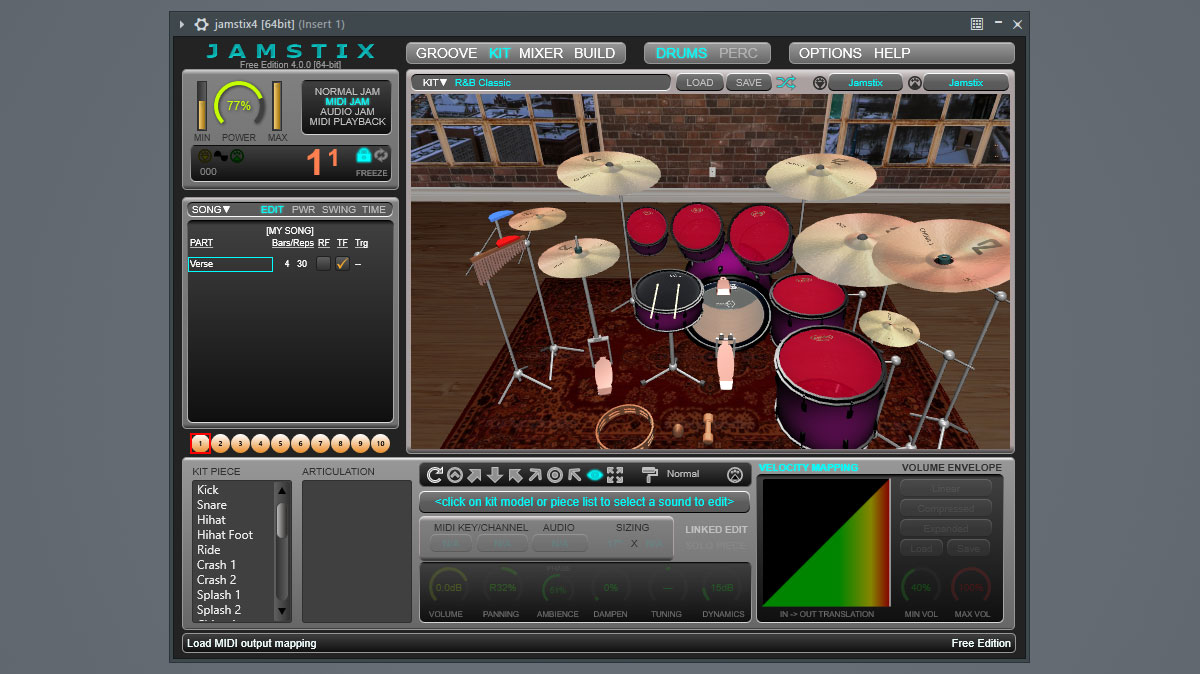Click the kit LOAD button
The width and height of the screenshot is (1200, 674).
click(700, 83)
